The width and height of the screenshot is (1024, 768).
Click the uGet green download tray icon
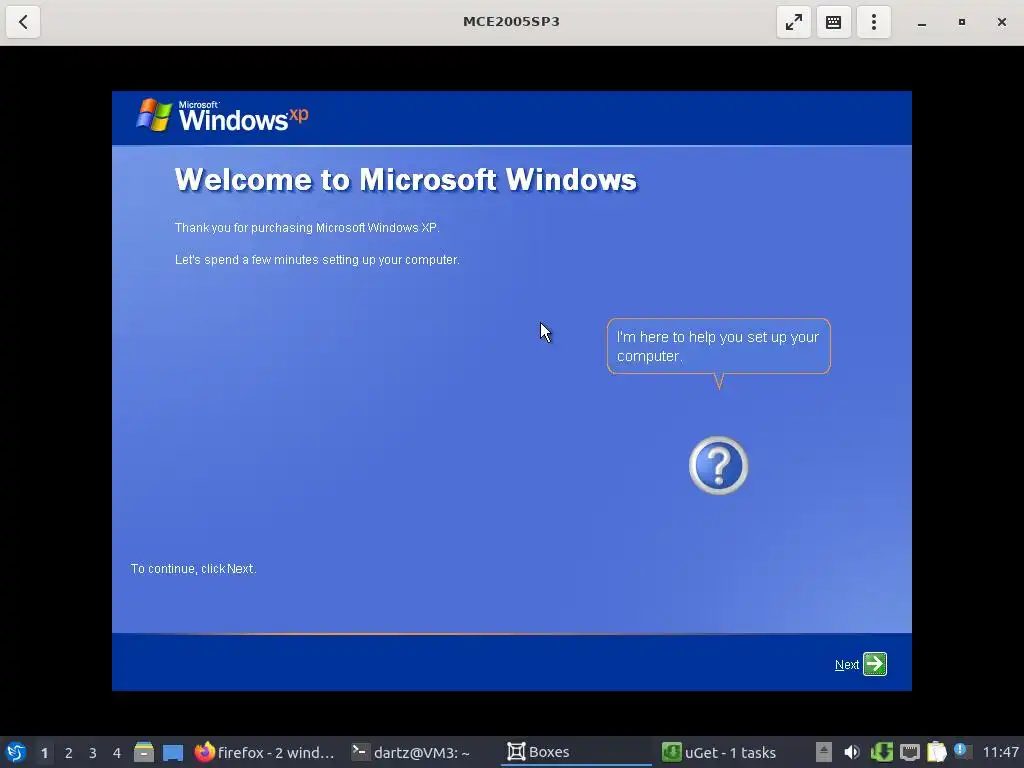(881, 752)
